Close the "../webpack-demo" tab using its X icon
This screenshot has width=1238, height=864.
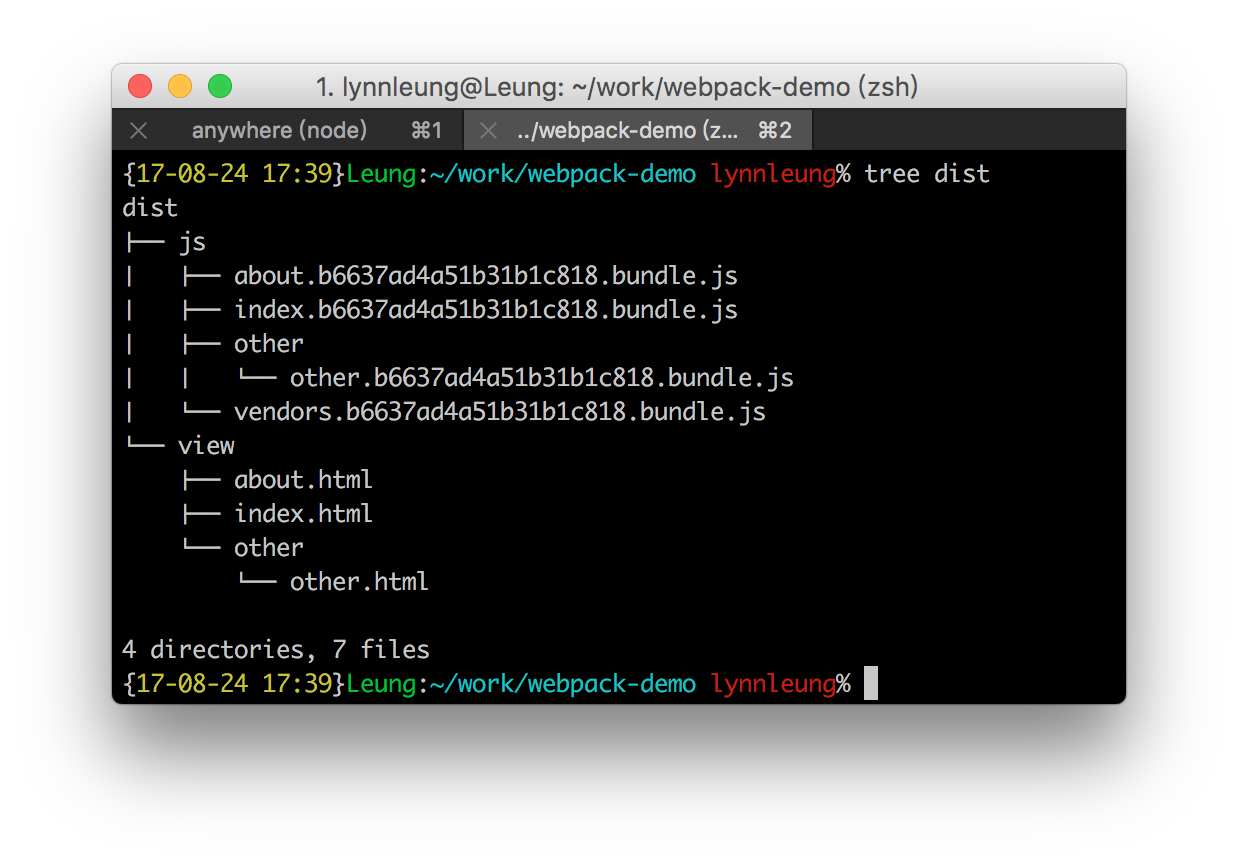coord(488,131)
